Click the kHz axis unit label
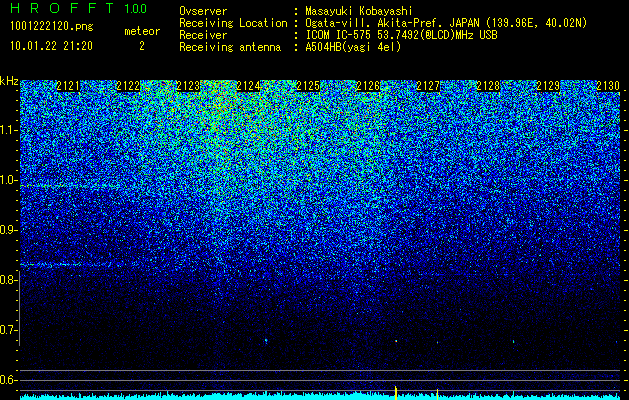 pos(9,81)
